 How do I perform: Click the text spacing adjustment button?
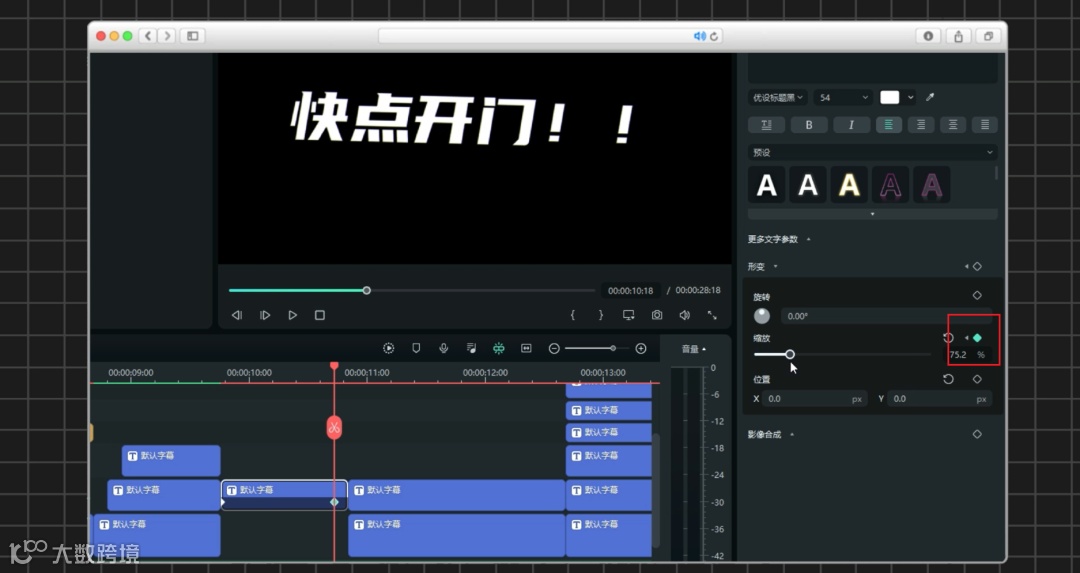point(766,125)
